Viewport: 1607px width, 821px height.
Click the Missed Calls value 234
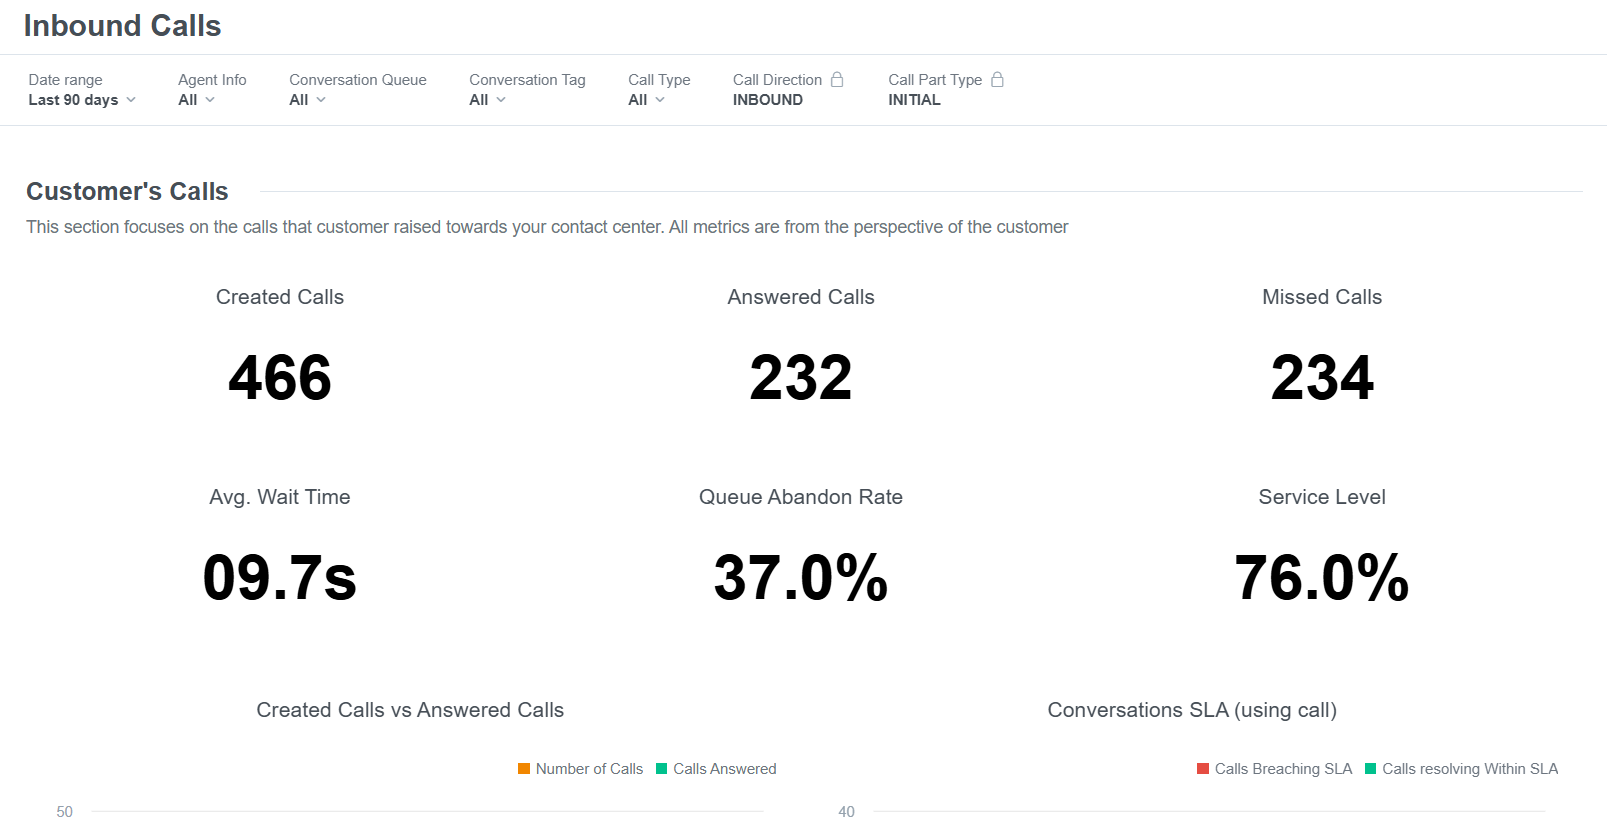(1322, 378)
